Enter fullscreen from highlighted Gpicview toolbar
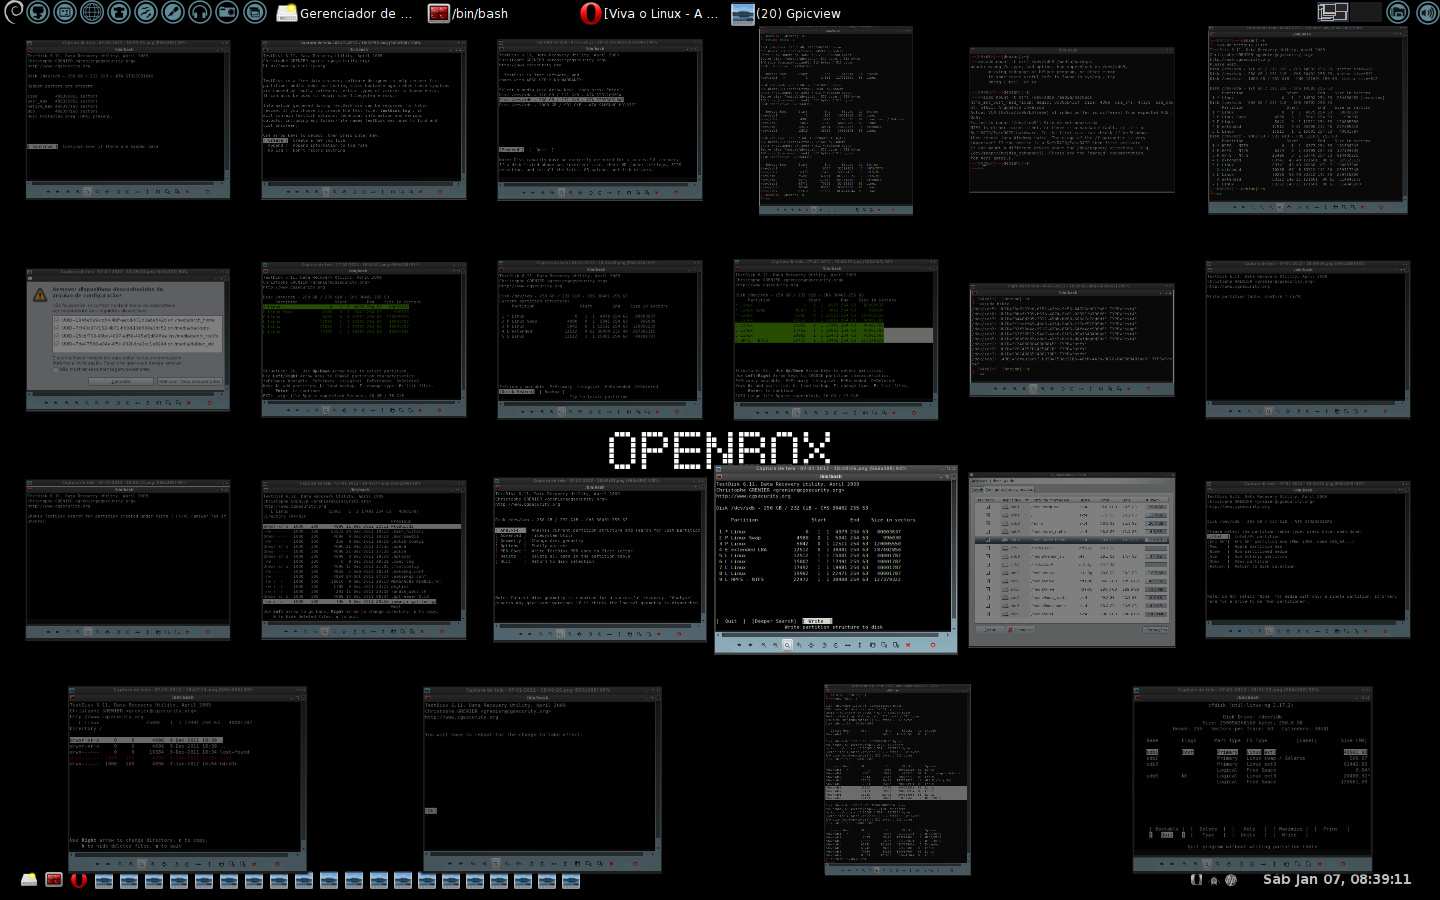 [811, 645]
